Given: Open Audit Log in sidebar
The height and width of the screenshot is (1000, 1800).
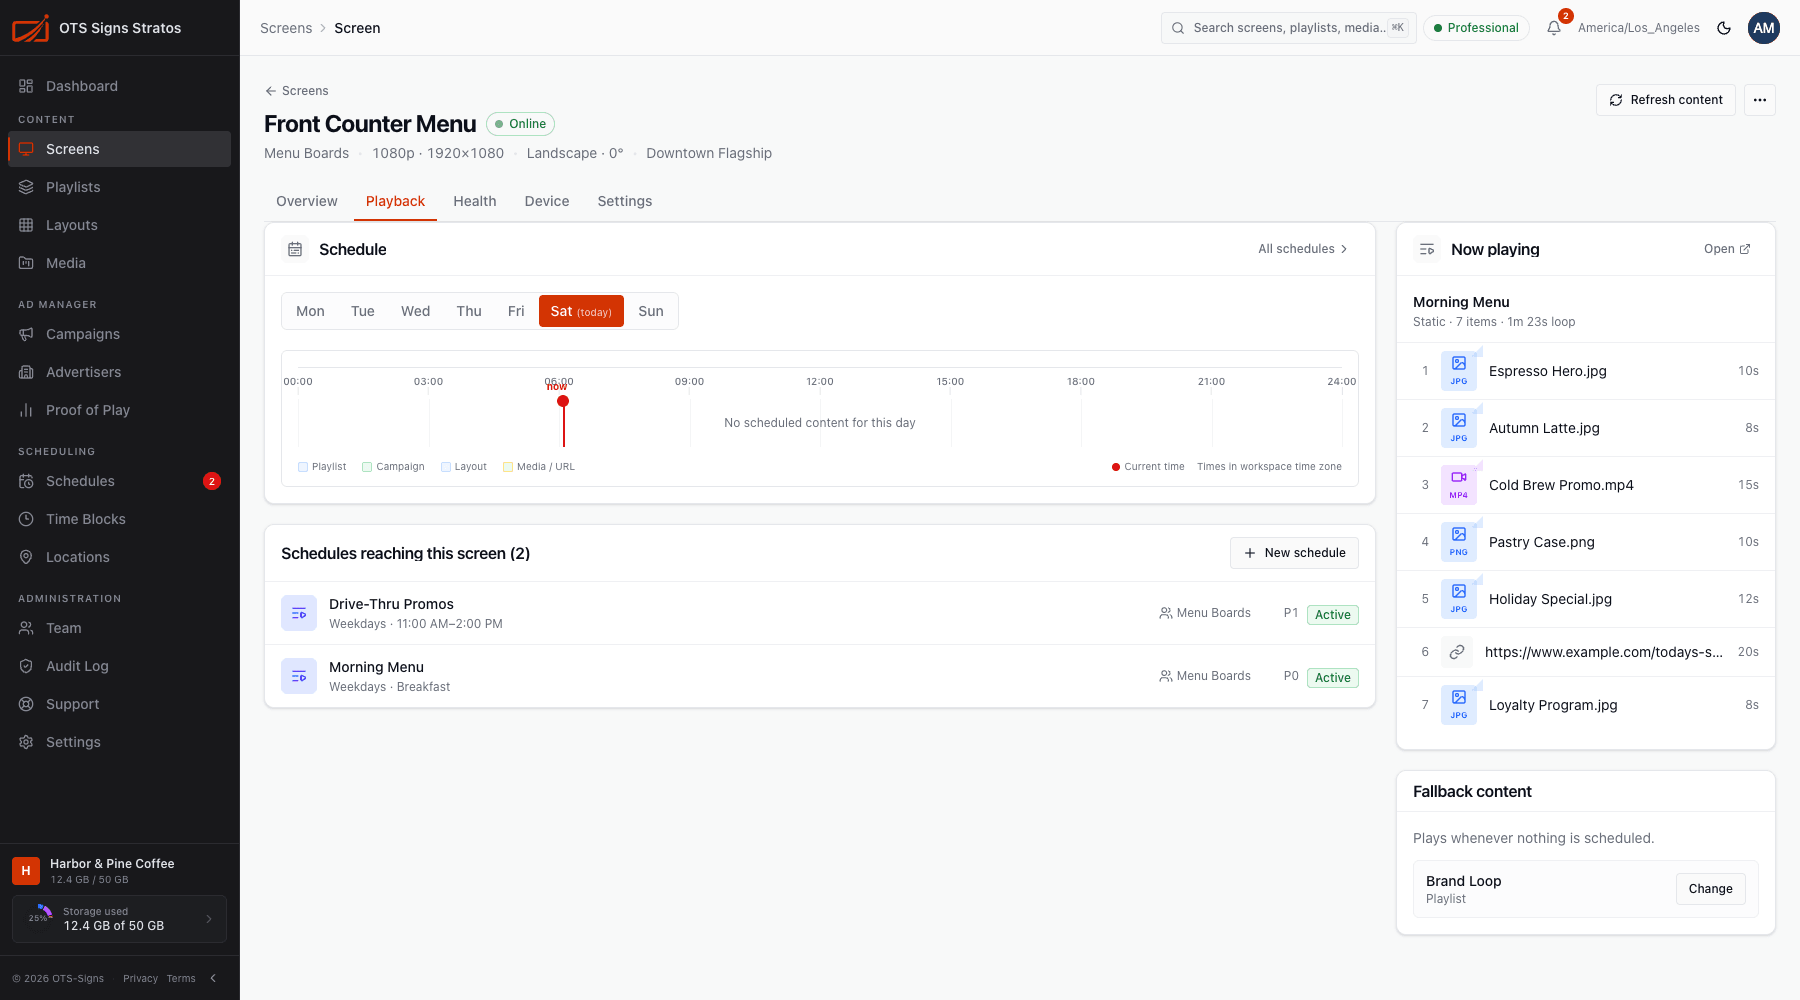Looking at the screenshot, I should [x=119, y=666].
